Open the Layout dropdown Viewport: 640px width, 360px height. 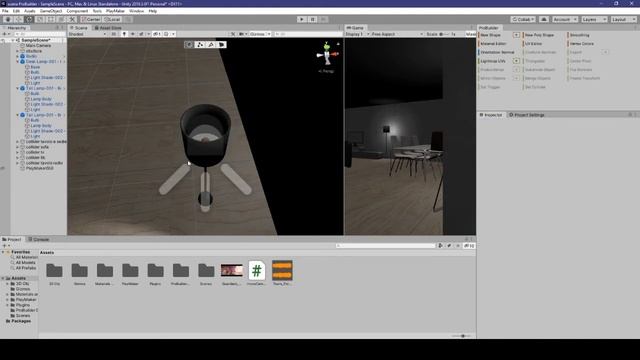pyautogui.click(x=623, y=20)
